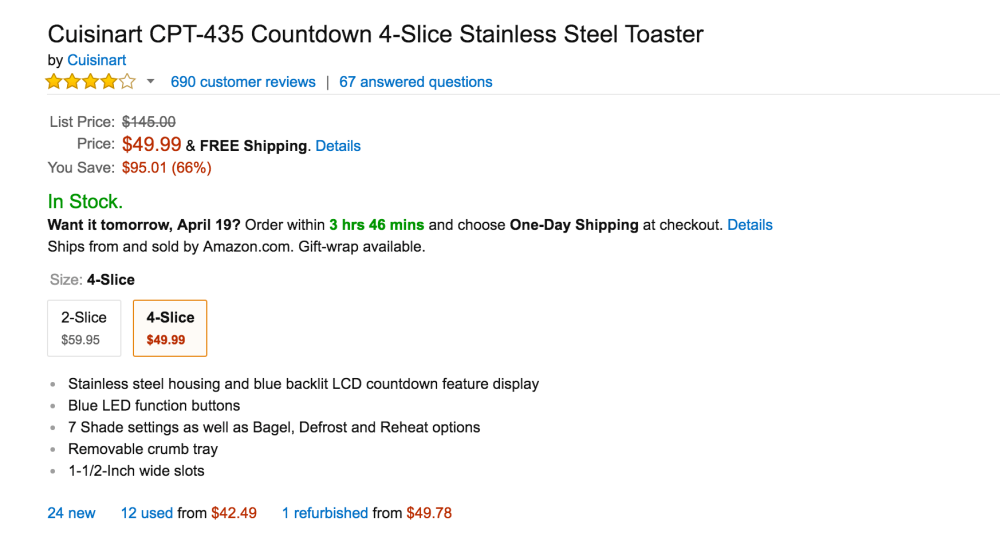Select the 2-Slice size option
The image size is (1000, 533).
click(x=84, y=328)
